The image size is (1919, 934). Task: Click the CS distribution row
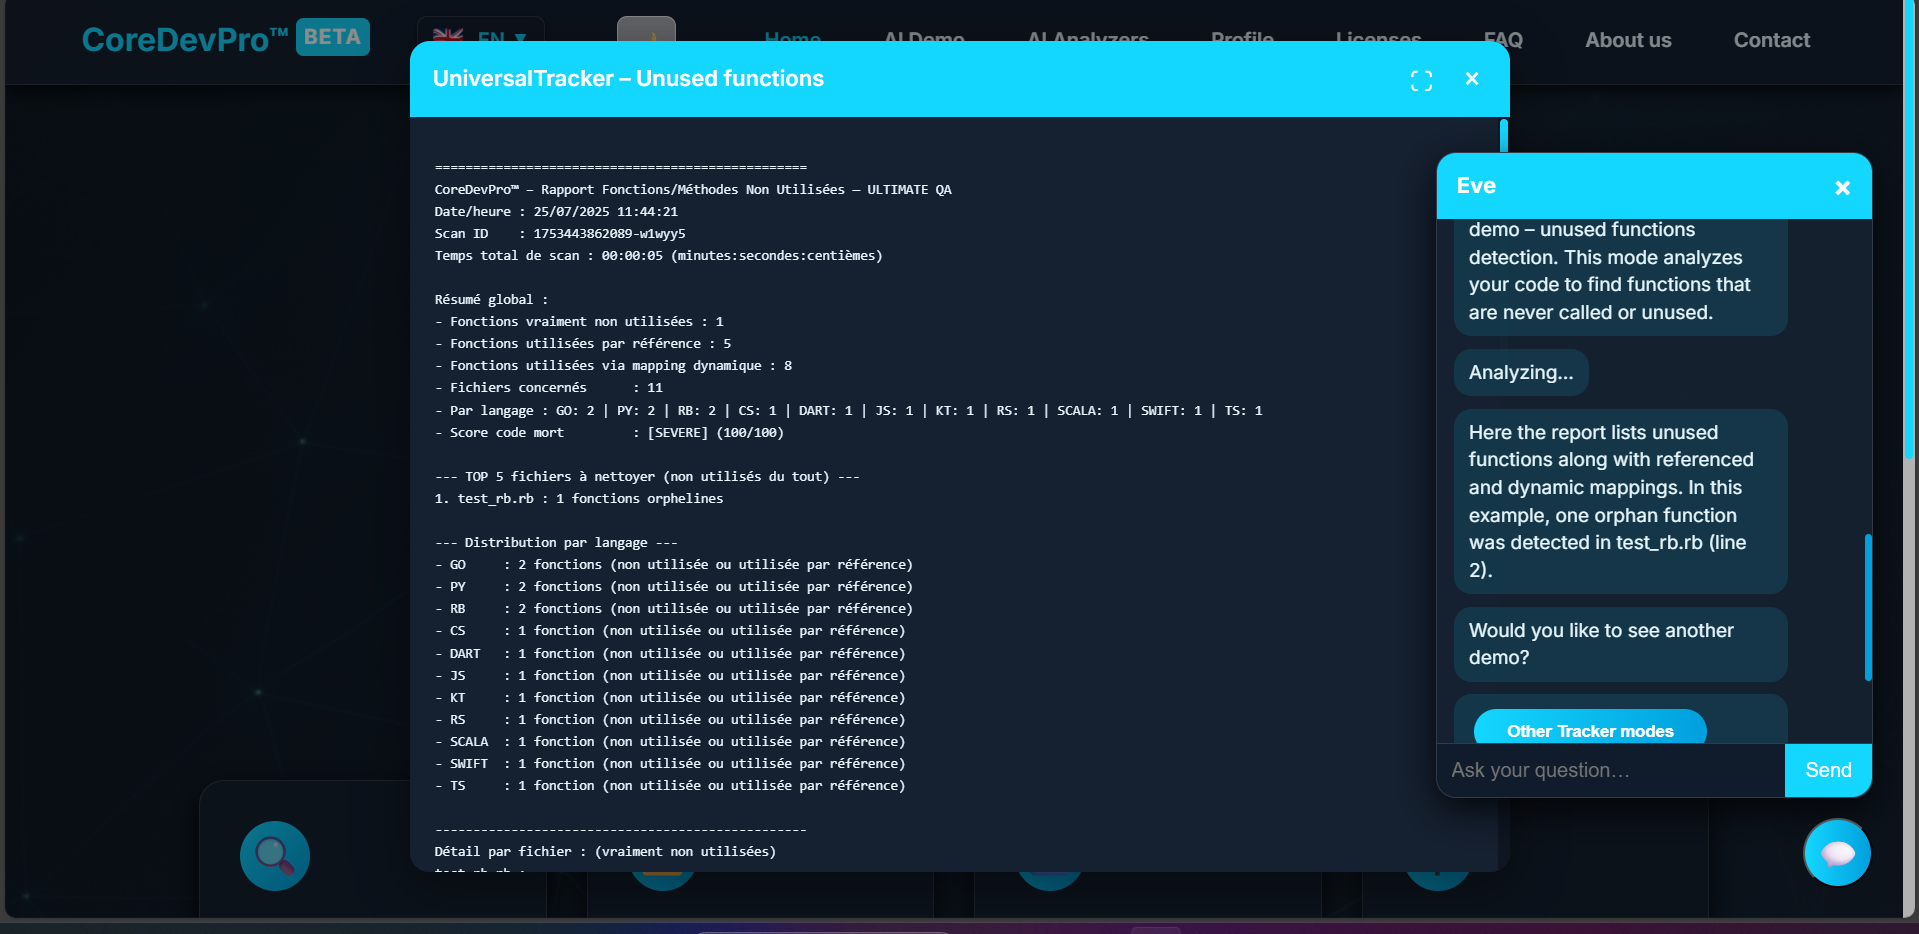click(670, 631)
